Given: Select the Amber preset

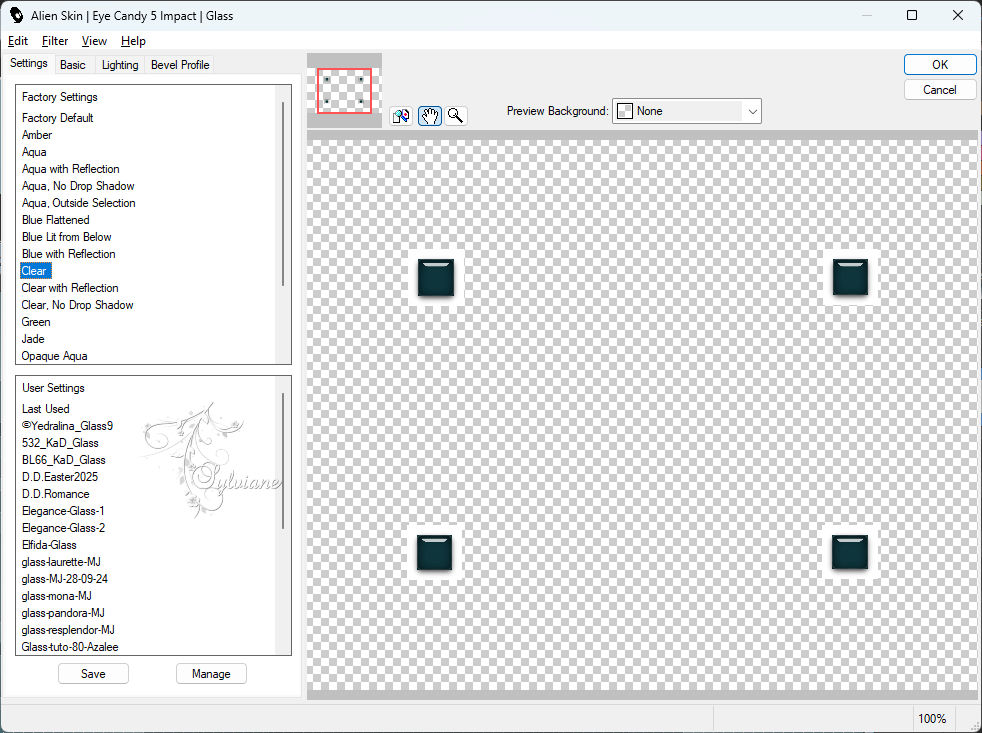Looking at the screenshot, I should 37,135.
